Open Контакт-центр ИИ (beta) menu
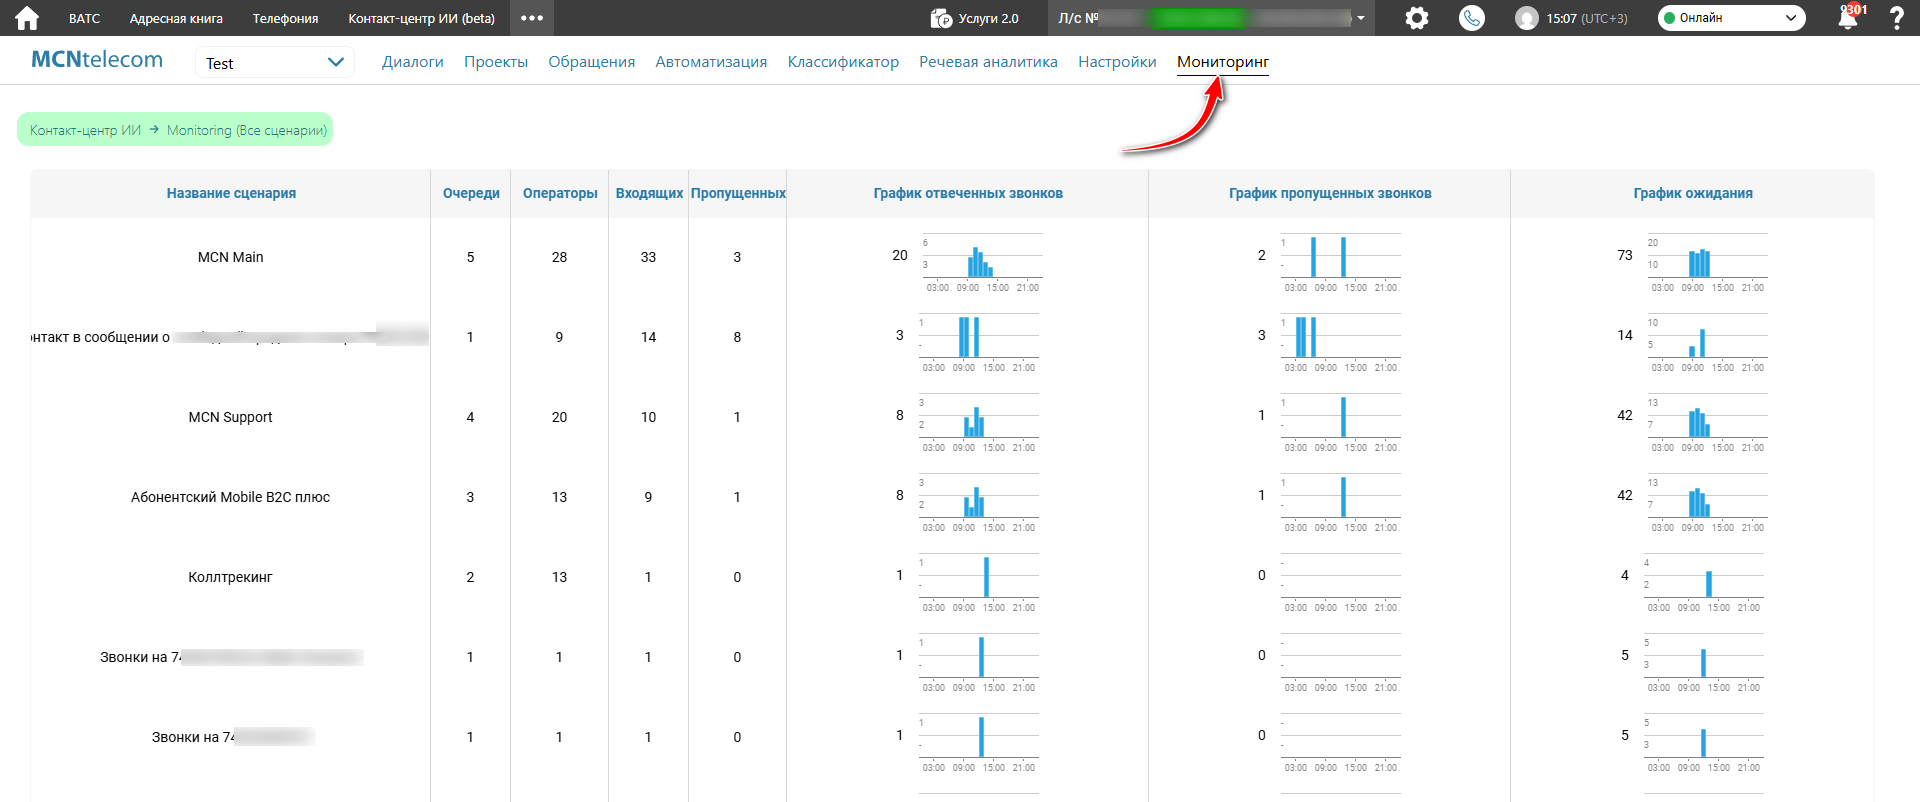 (421, 18)
